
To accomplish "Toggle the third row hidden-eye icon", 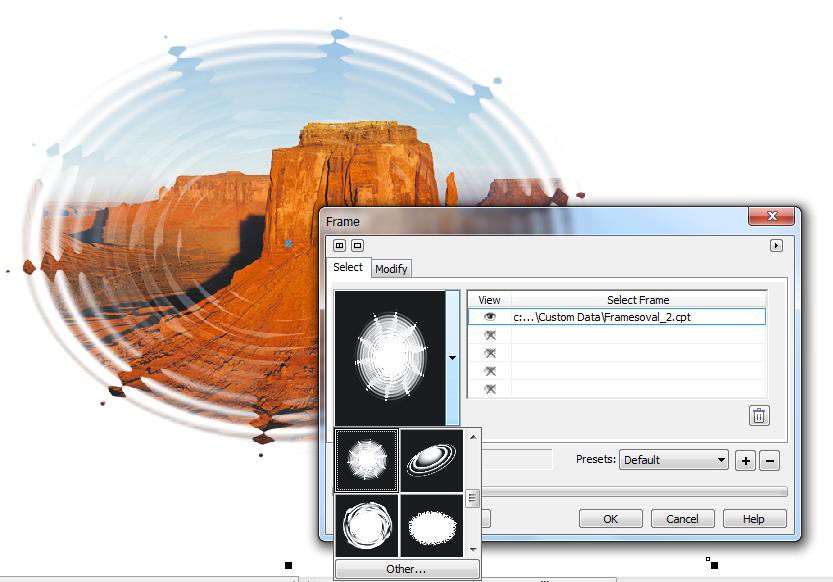I will point(489,353).
